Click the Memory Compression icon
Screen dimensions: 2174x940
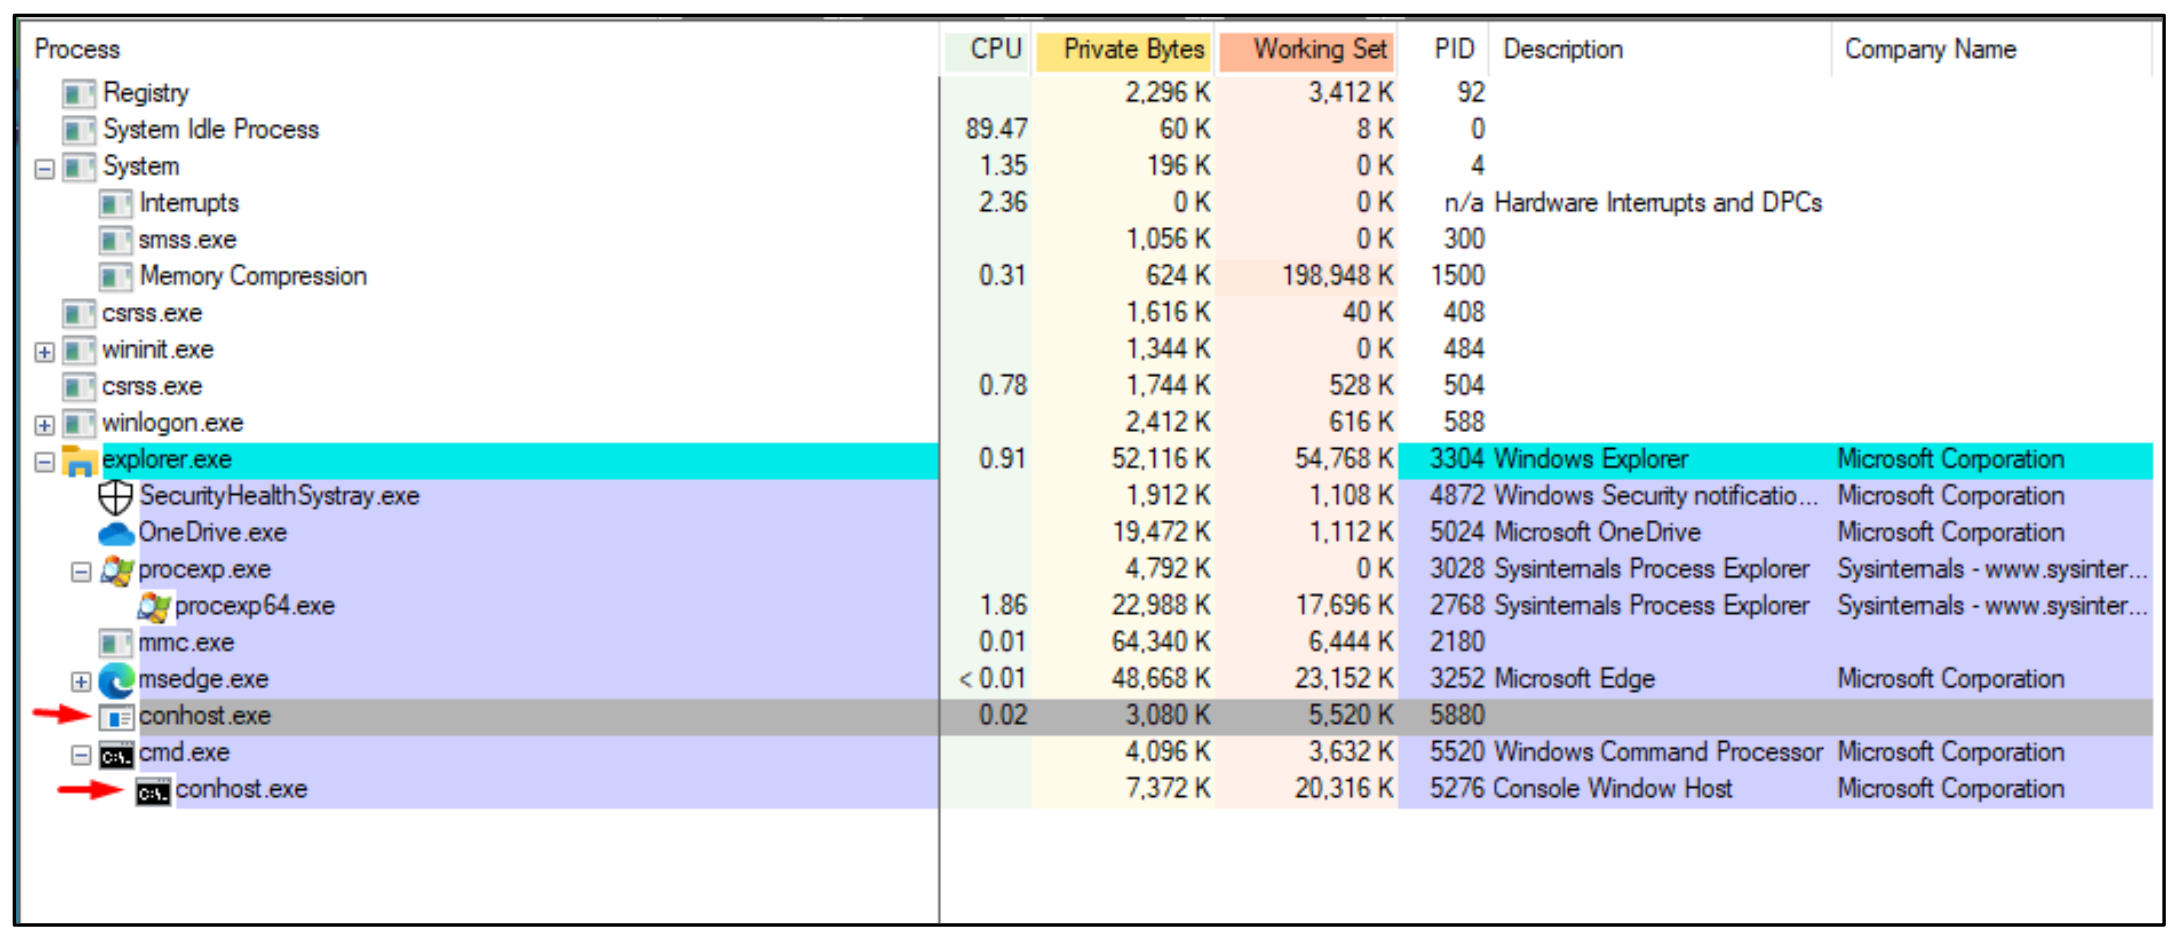116,277
